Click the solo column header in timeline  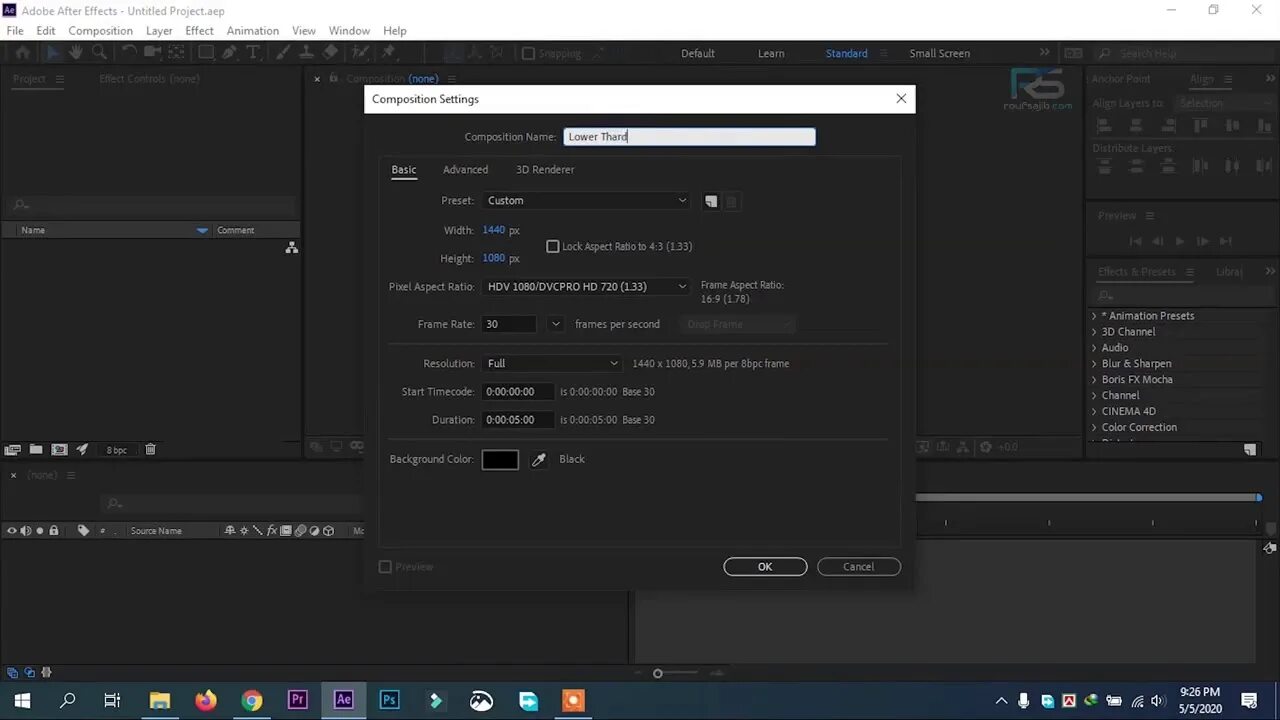point(40,531)
